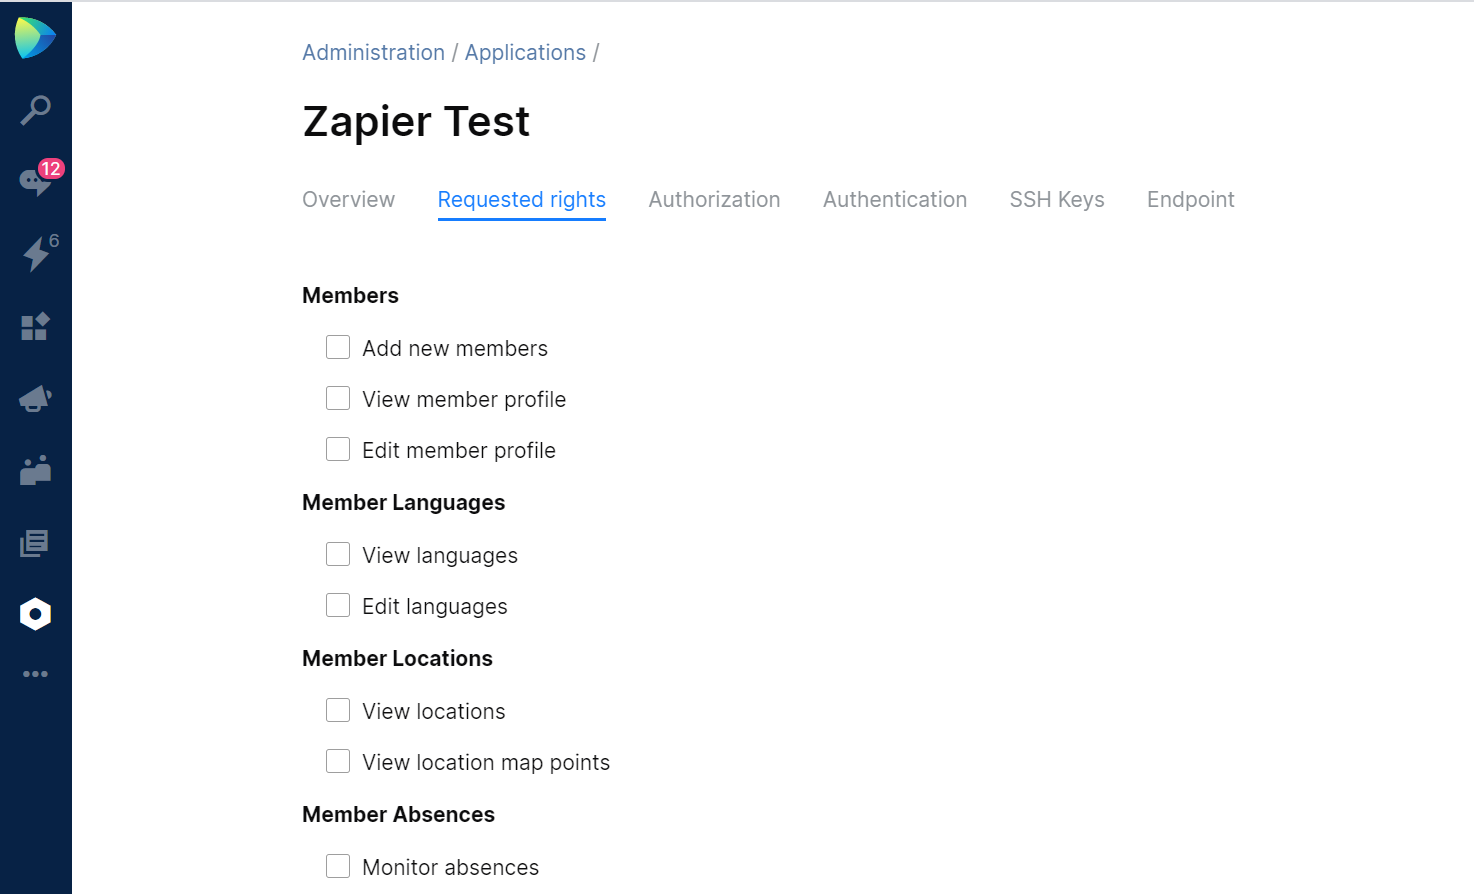Open the lightning bolt to-do icon

(x=36, y=254)
